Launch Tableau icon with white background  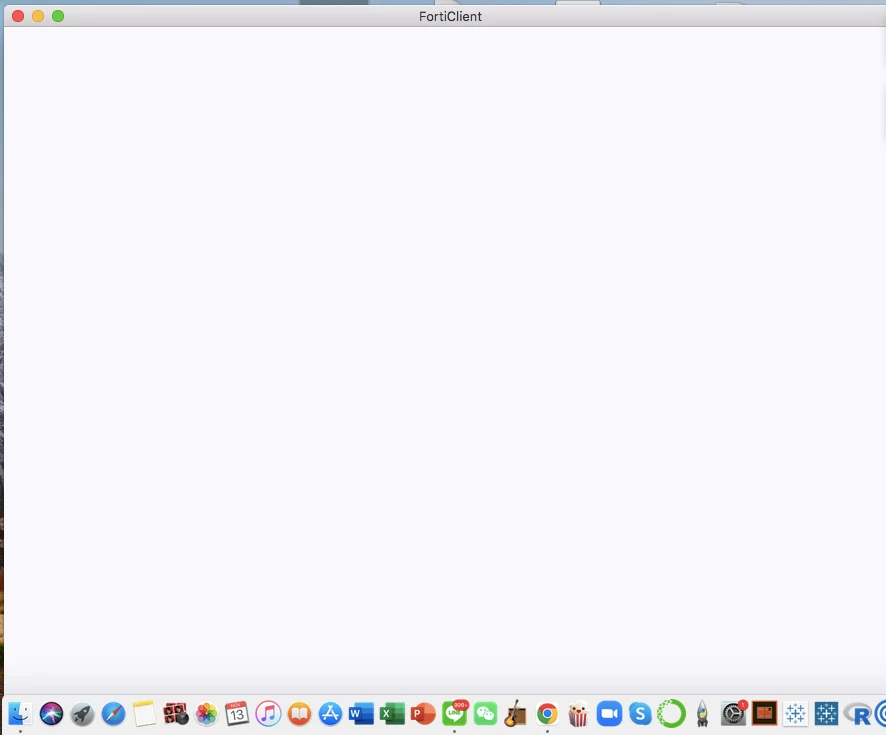796,714
